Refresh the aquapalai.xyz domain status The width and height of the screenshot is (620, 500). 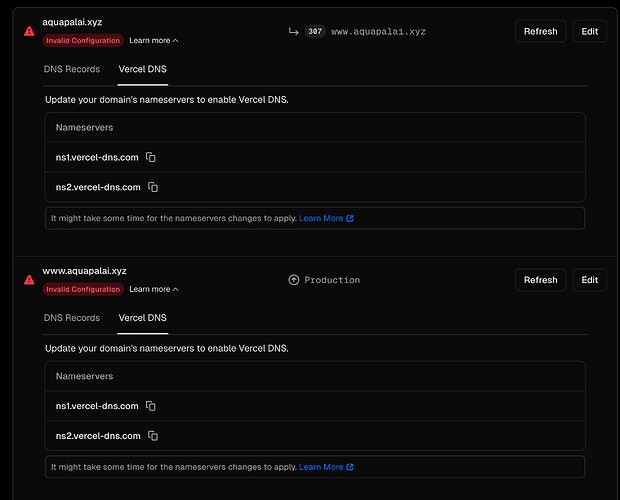tap(541, 31)
